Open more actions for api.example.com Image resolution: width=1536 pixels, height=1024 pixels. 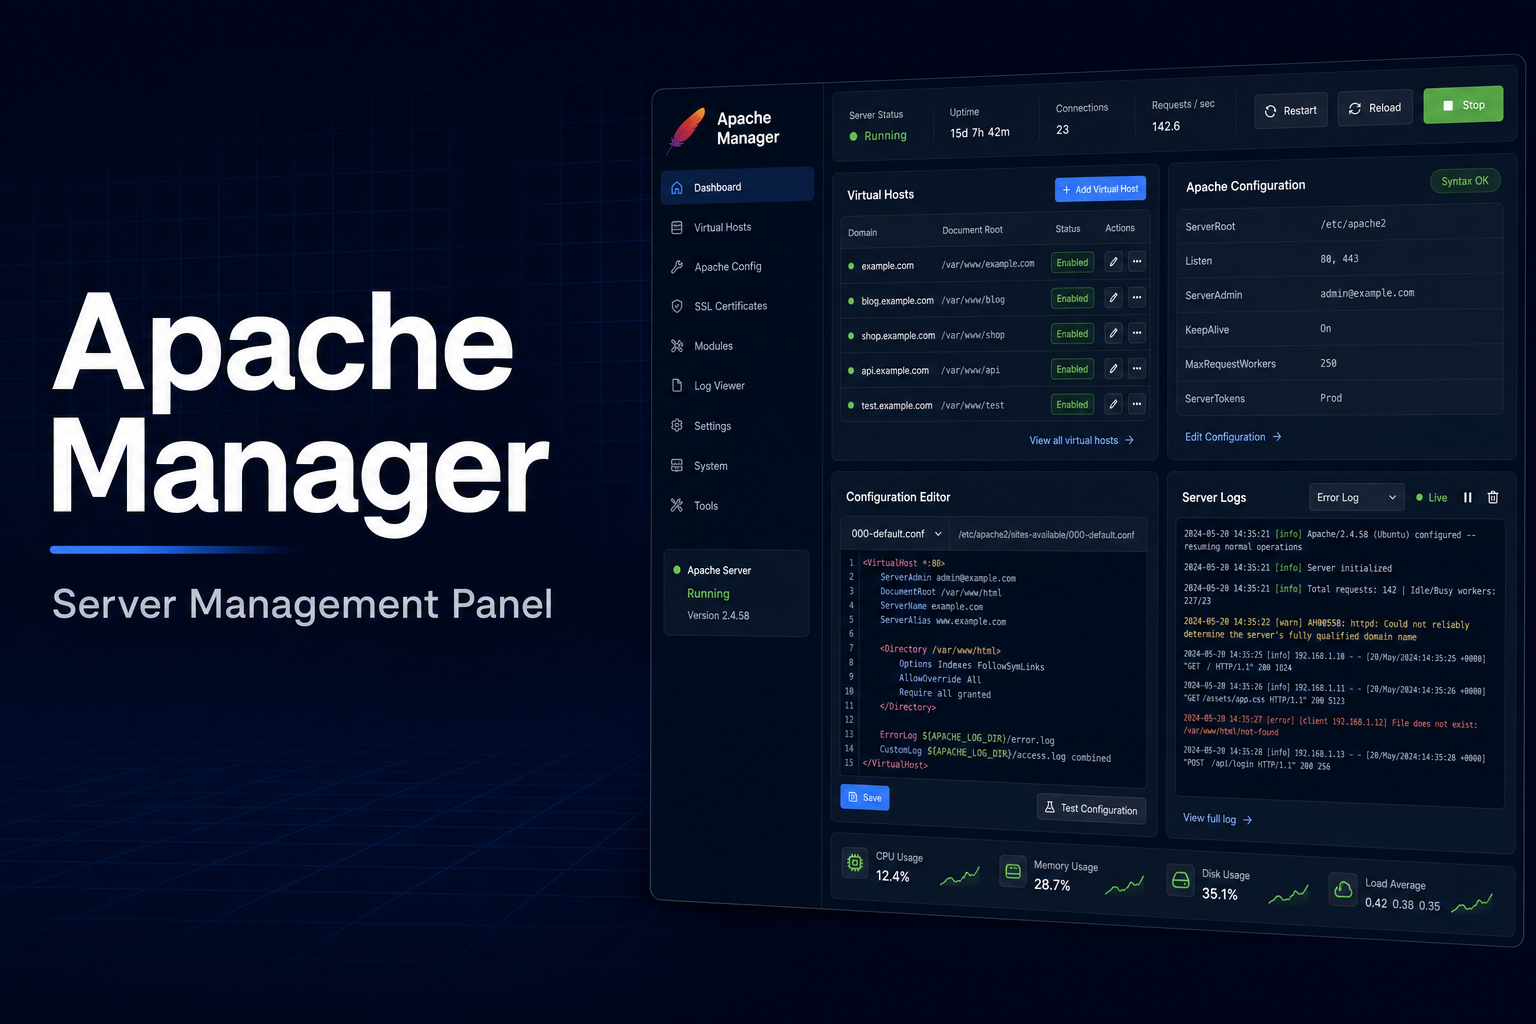pyautogui.click(x=1137, y=369)
